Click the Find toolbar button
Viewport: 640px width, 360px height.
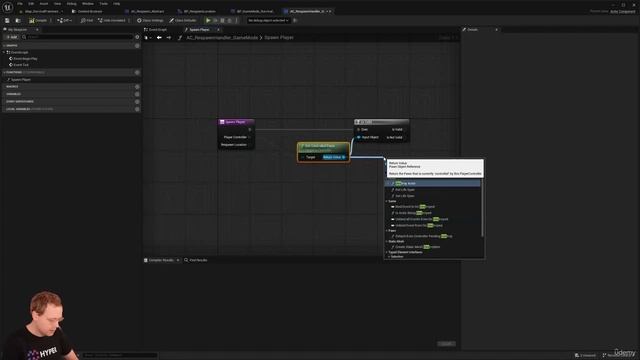[87, 20]
